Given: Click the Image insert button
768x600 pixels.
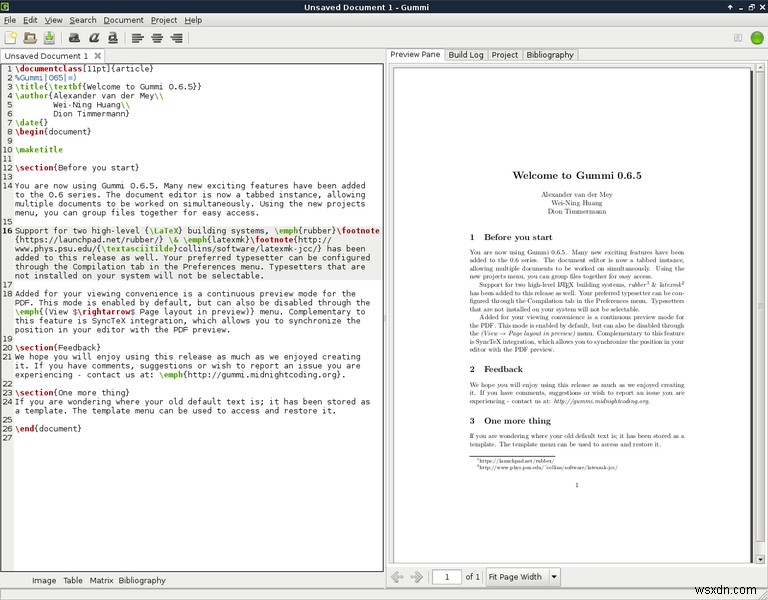Looking at the screenshot, I should [44, 580].
